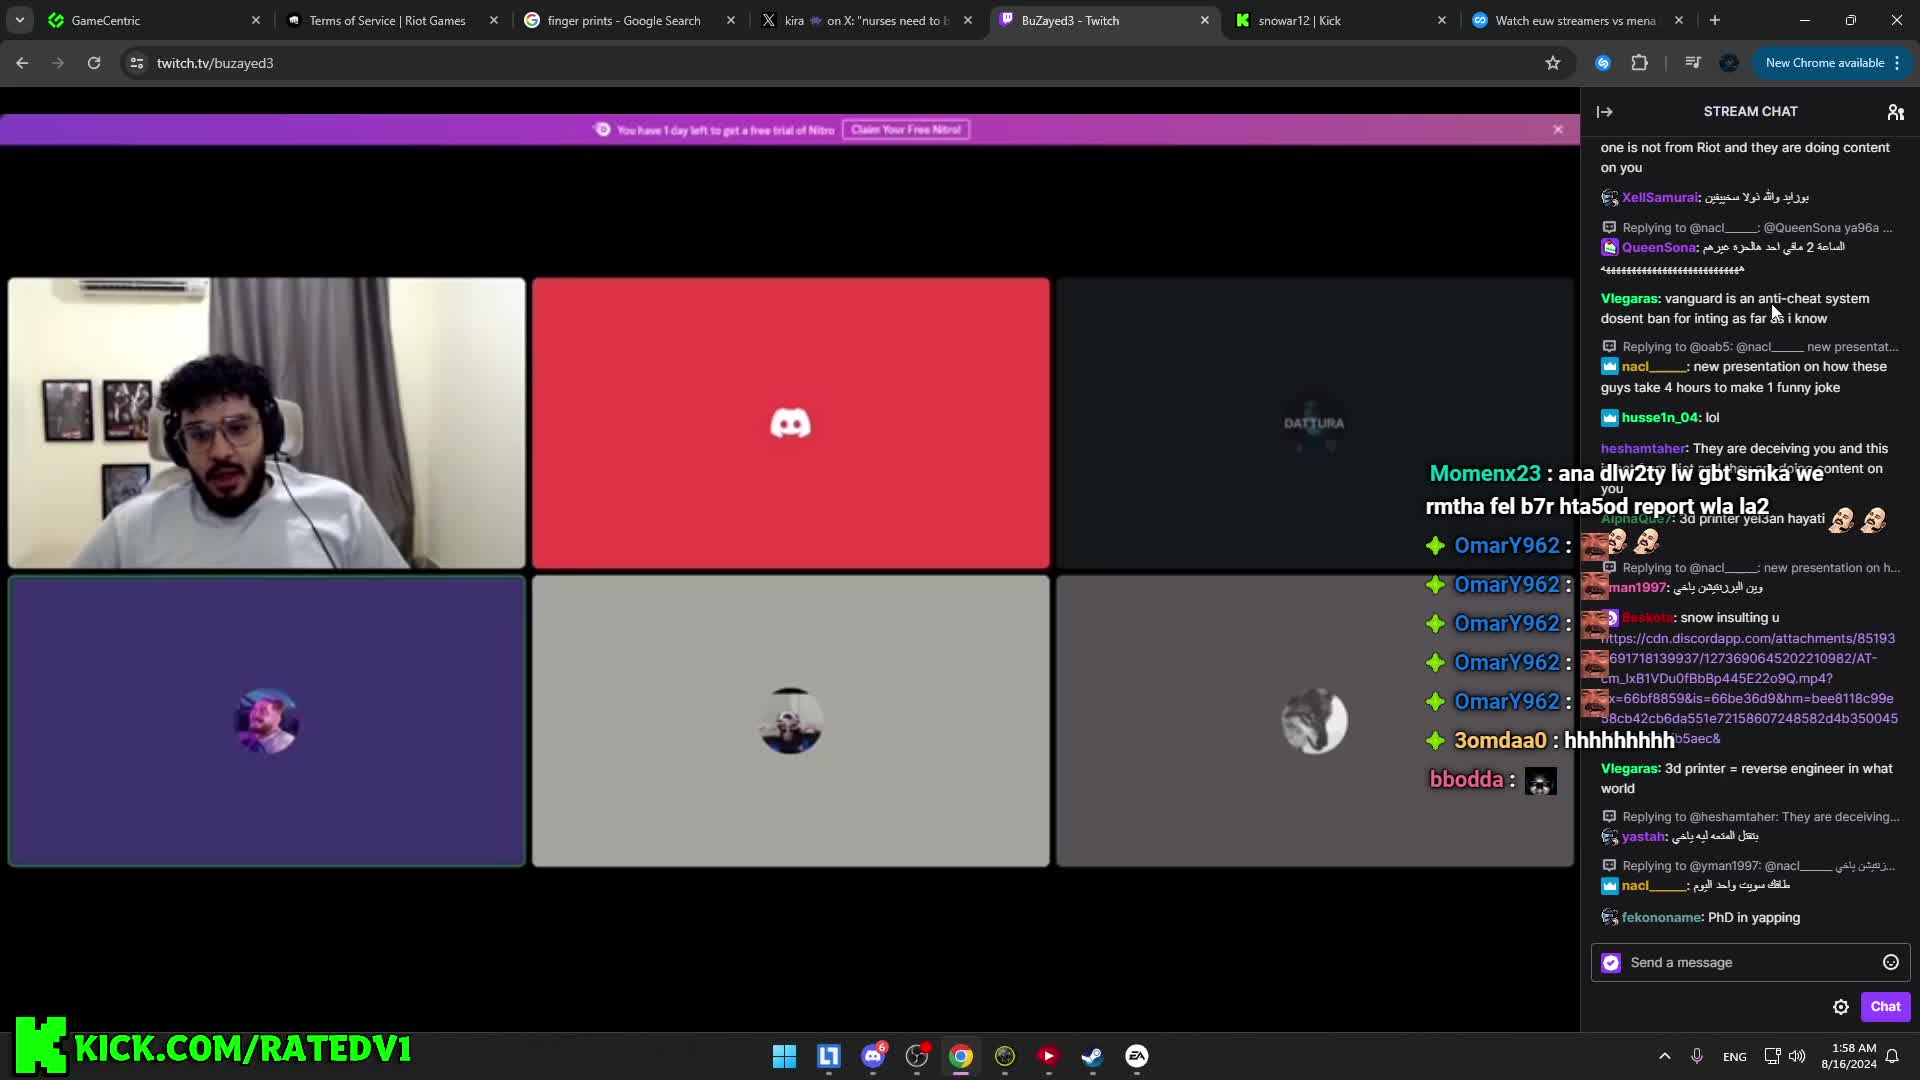Click the Claim Your Free Nitro button
Viewport: 1920px width, 1080px height.
pyautogui.click(x=906, y=129)
